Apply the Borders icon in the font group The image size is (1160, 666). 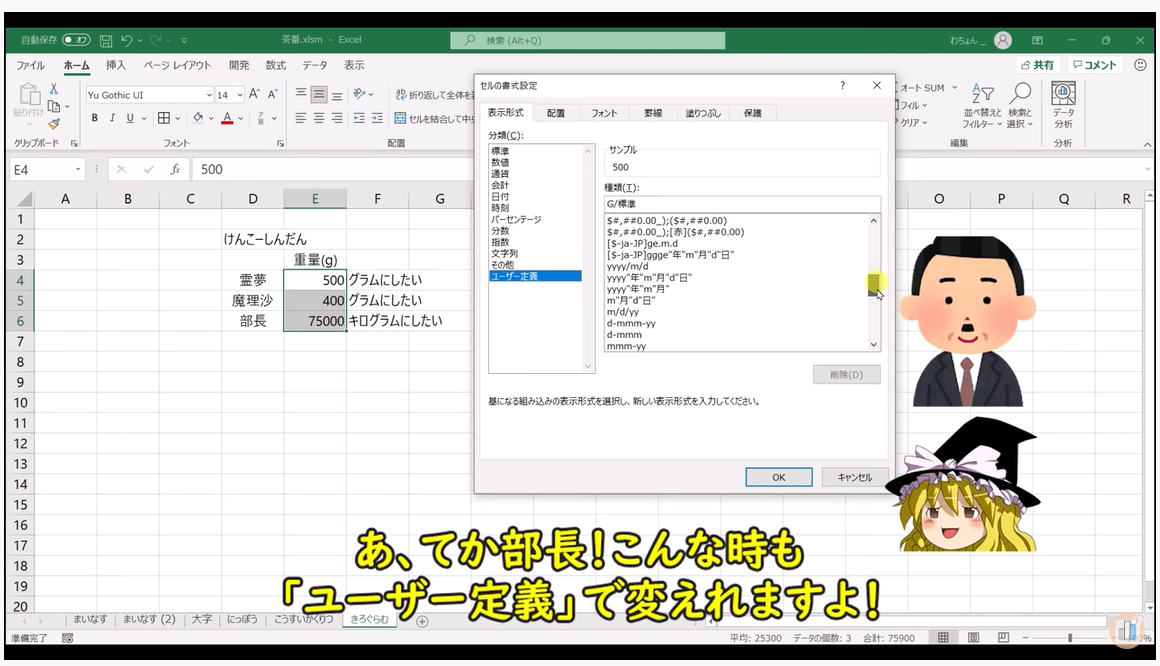tap(164, 118)
